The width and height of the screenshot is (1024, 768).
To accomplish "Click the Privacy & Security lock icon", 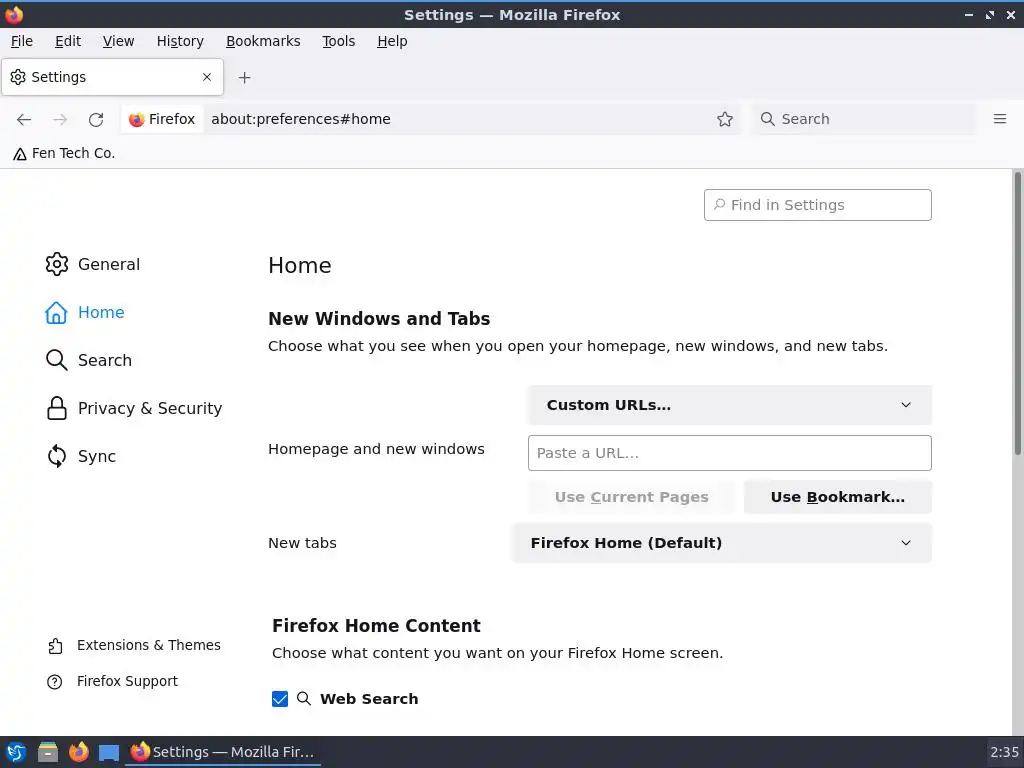I will (x=57, y=408).
